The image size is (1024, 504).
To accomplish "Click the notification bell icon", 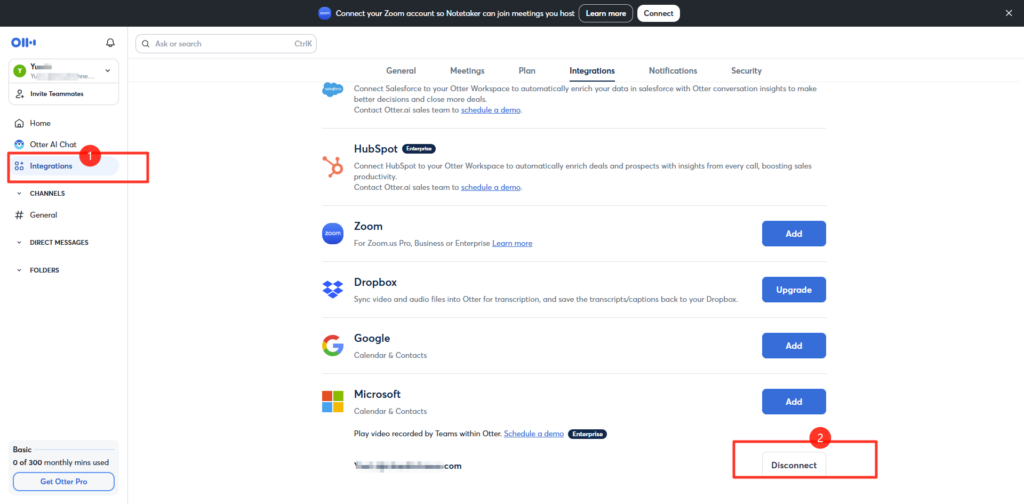I will (110, 43).
